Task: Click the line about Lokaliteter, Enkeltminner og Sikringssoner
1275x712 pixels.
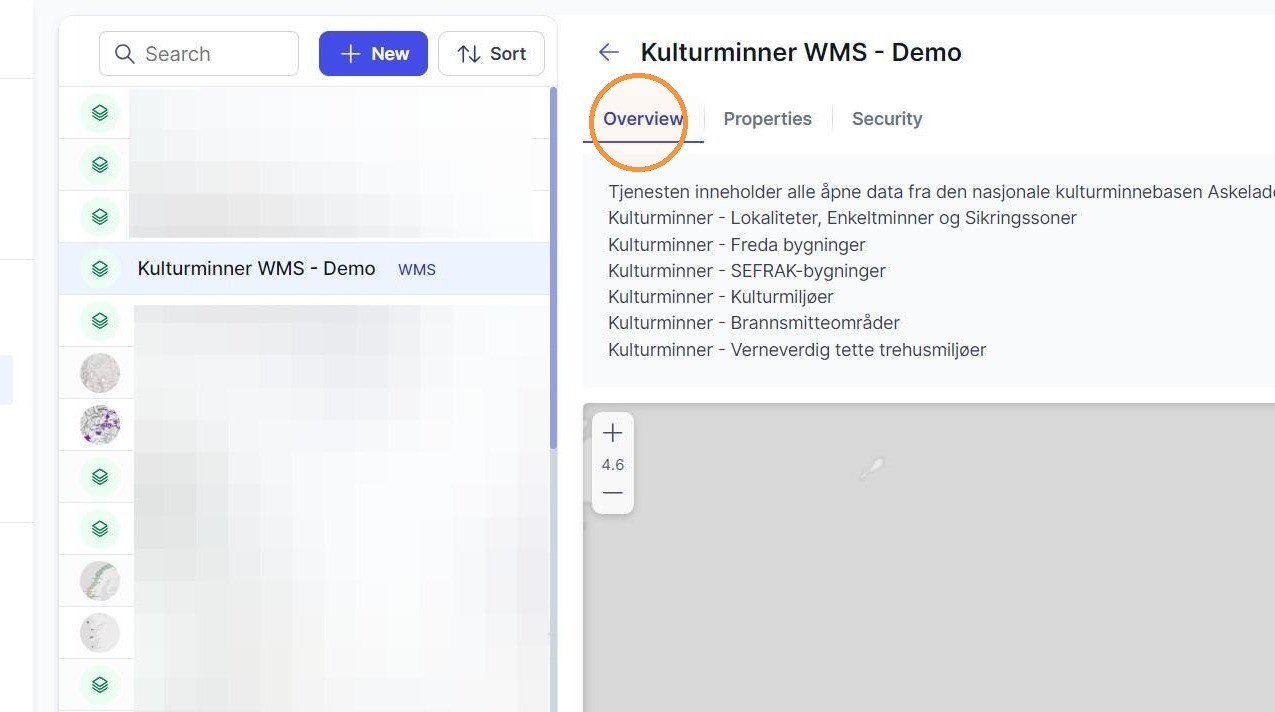Action: 842,218
